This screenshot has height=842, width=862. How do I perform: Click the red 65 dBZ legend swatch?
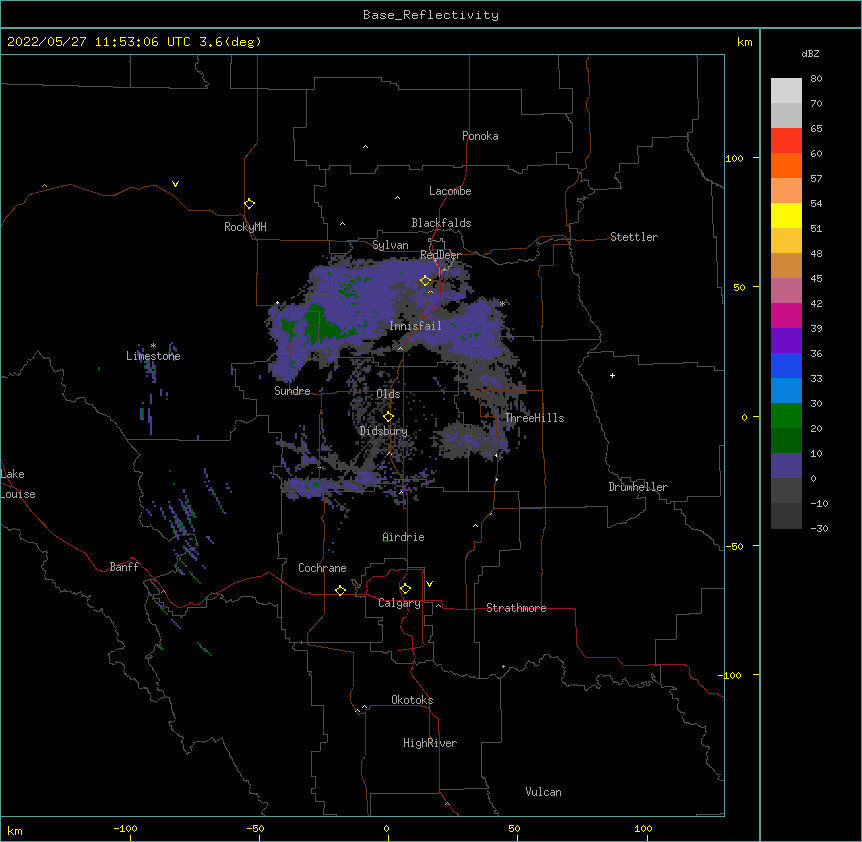click(x=786, y=140)
